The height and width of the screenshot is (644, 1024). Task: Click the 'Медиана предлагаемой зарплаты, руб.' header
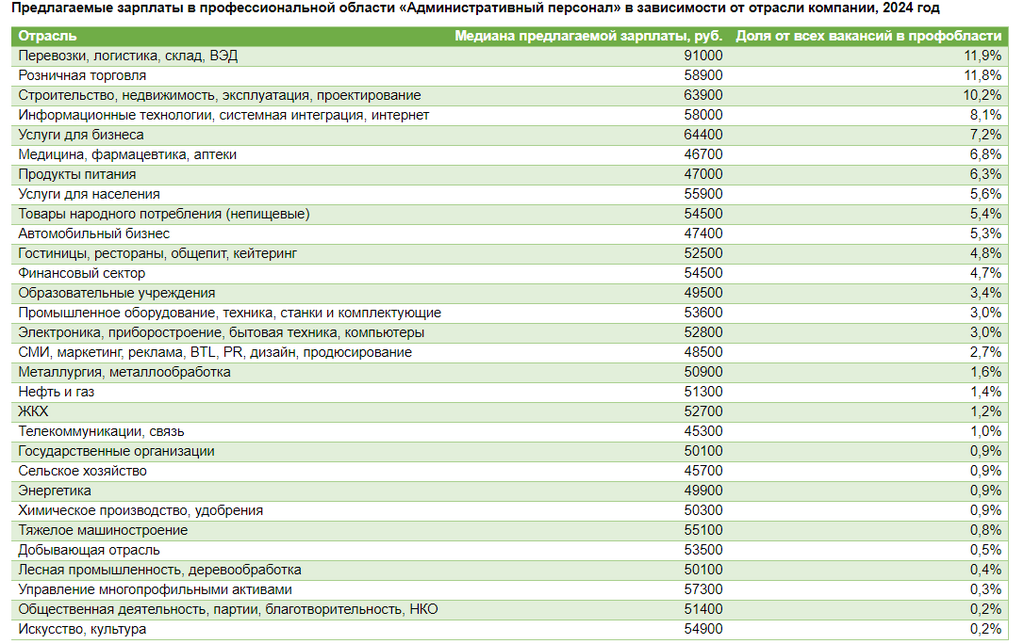[x=588, y=36]
